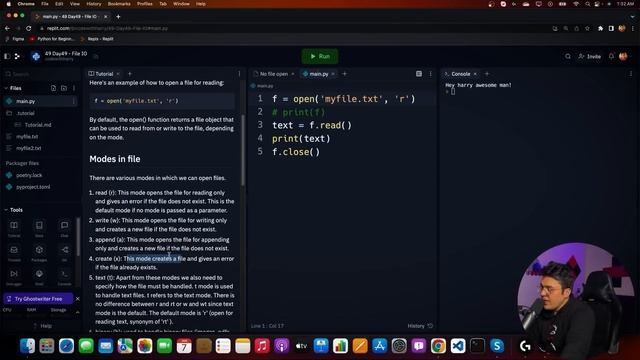Create a new folder icon
Image resolution: width=640 pixels, height=360 pixels.
coord(64,88)
